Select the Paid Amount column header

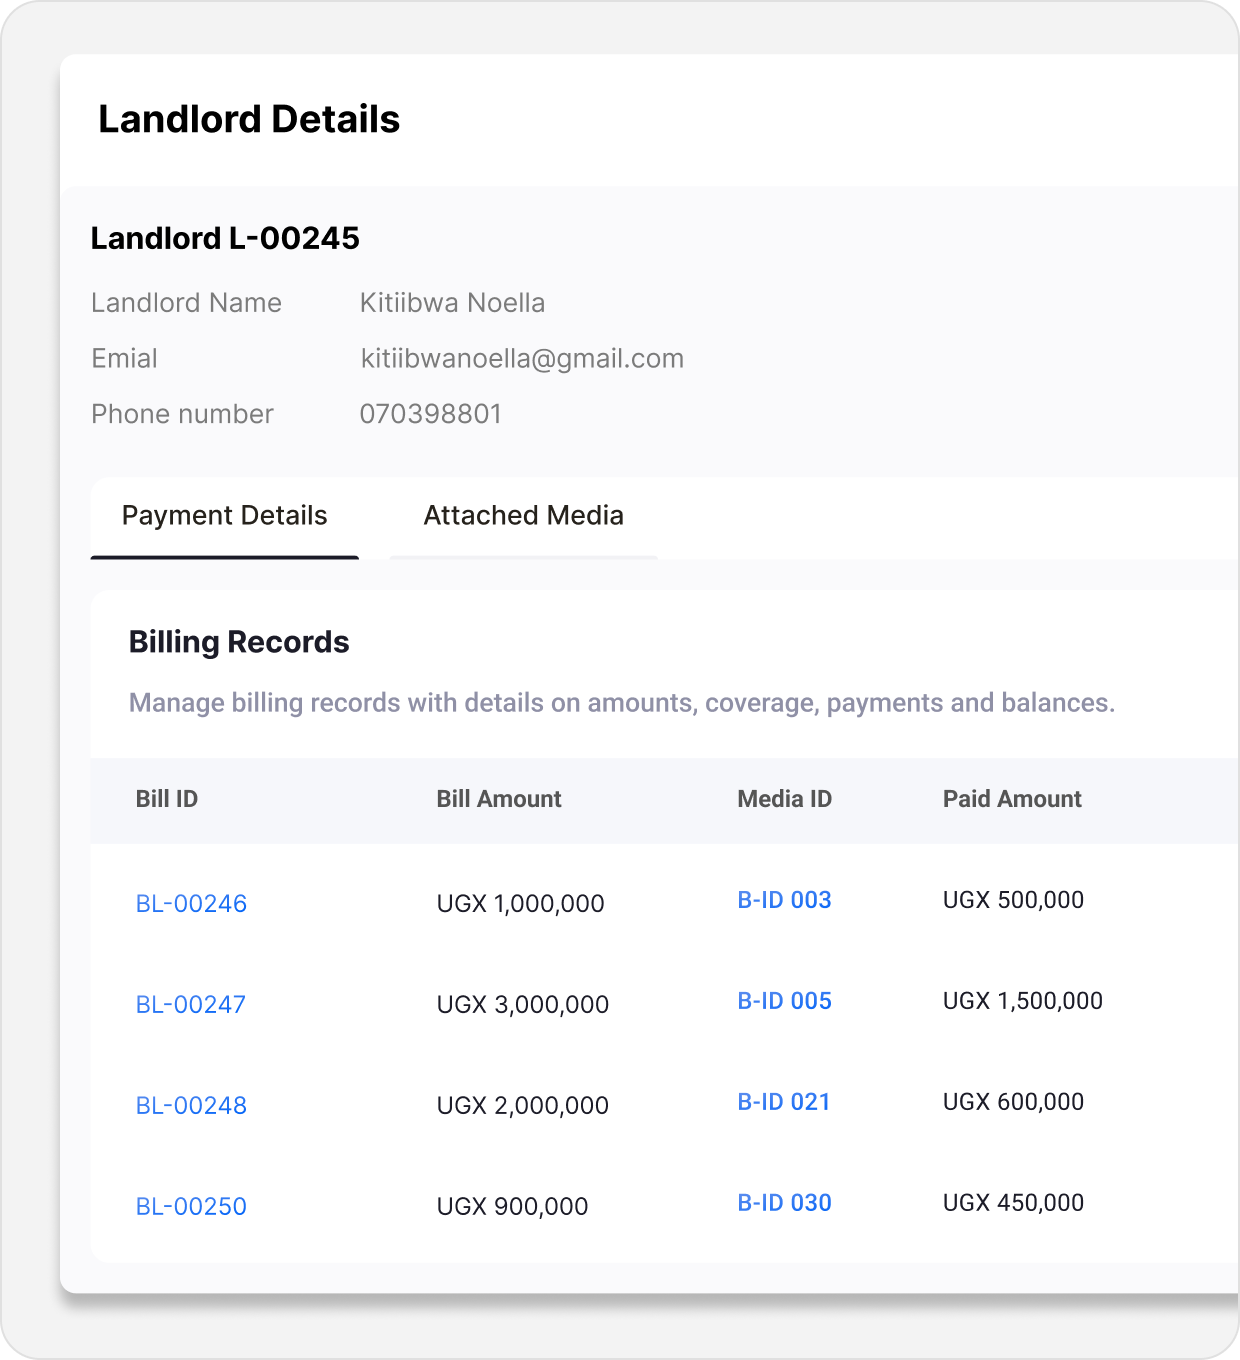coord(1012,799)
